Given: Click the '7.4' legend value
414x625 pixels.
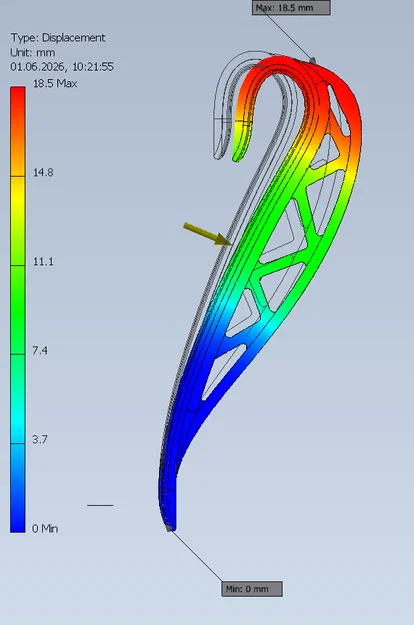Looking at the screenshot, I should tap(40, 350).
